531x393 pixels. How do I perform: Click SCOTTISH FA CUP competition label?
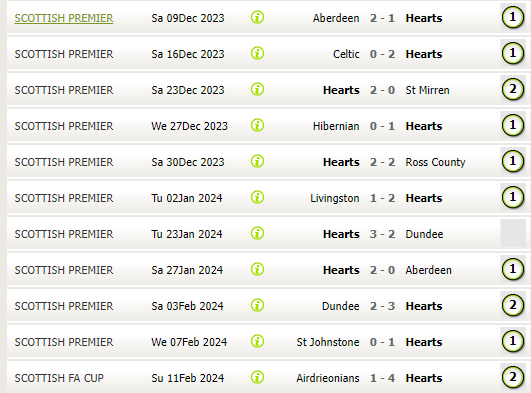tap(59, 378)
